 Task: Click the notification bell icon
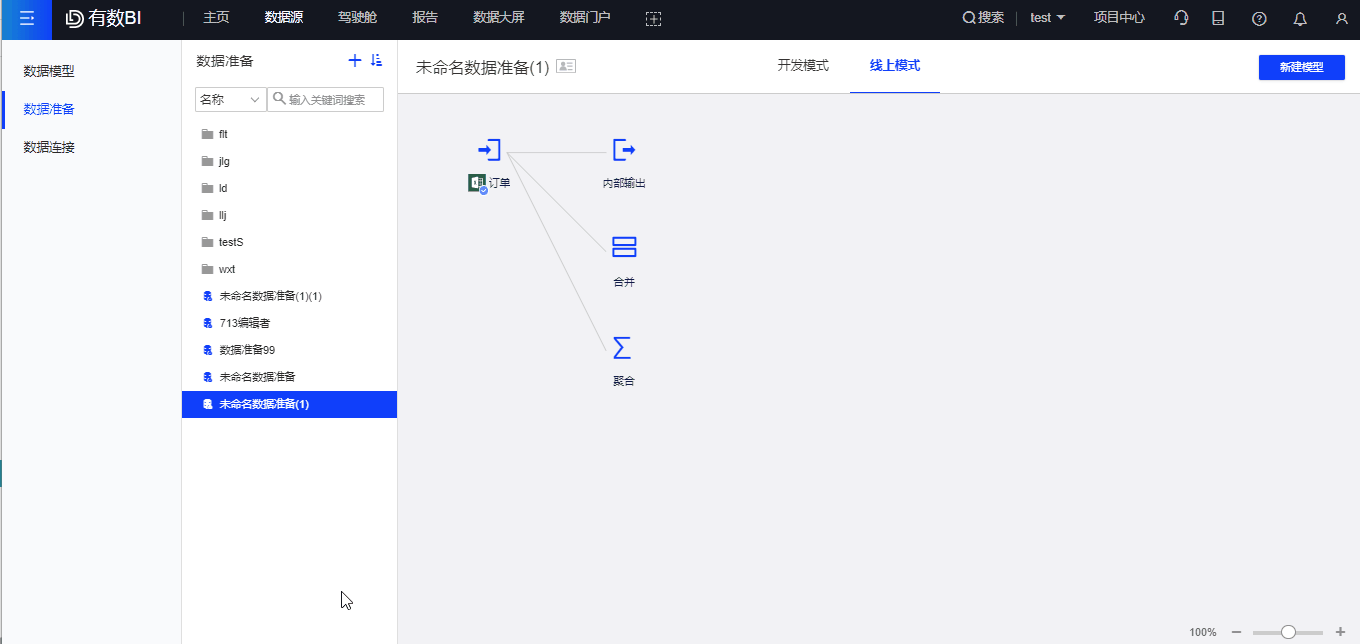(x=1298, y=17)
